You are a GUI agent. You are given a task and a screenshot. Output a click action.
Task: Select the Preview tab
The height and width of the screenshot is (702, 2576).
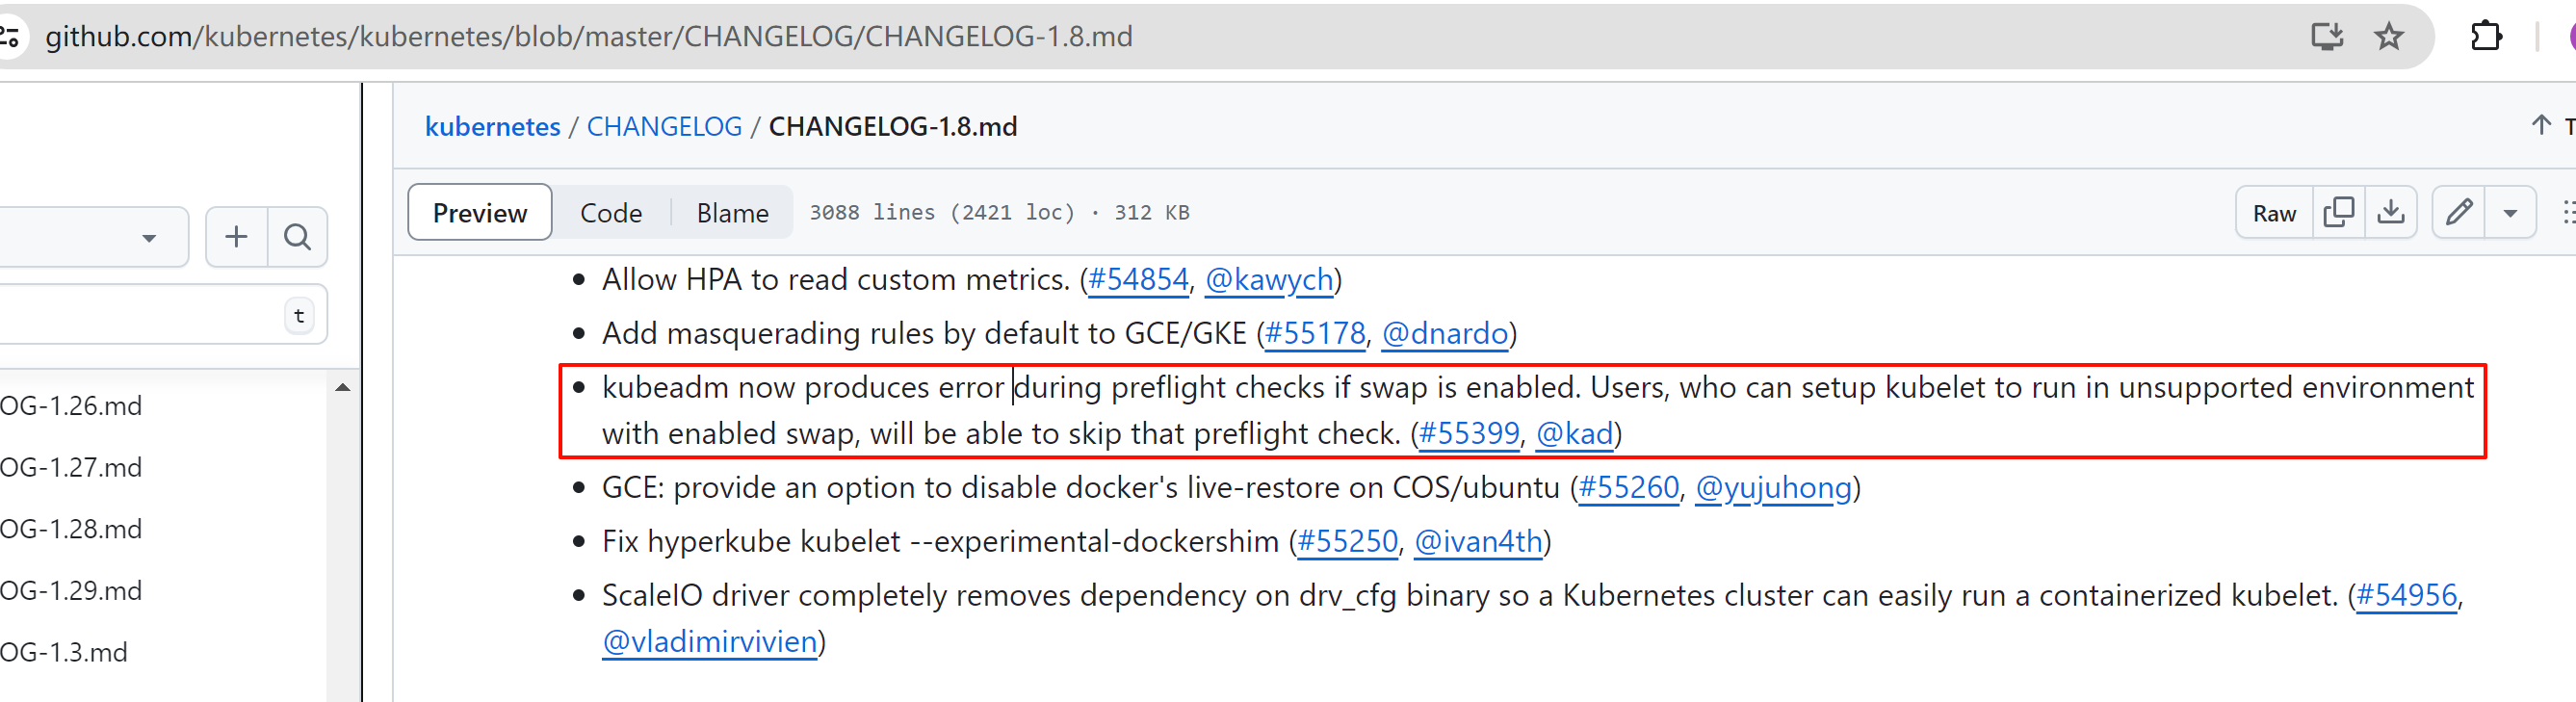[x=479, y=213]
